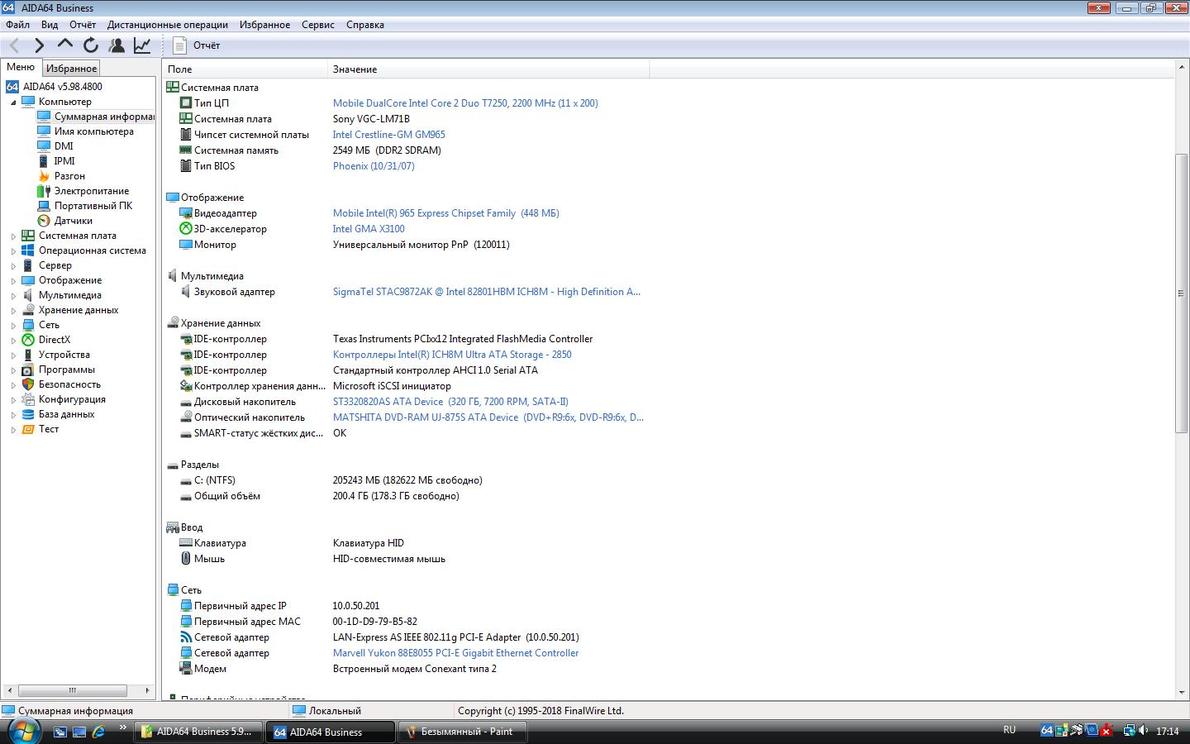Open the Отчёт menu in menu bar

click(83, 24)
